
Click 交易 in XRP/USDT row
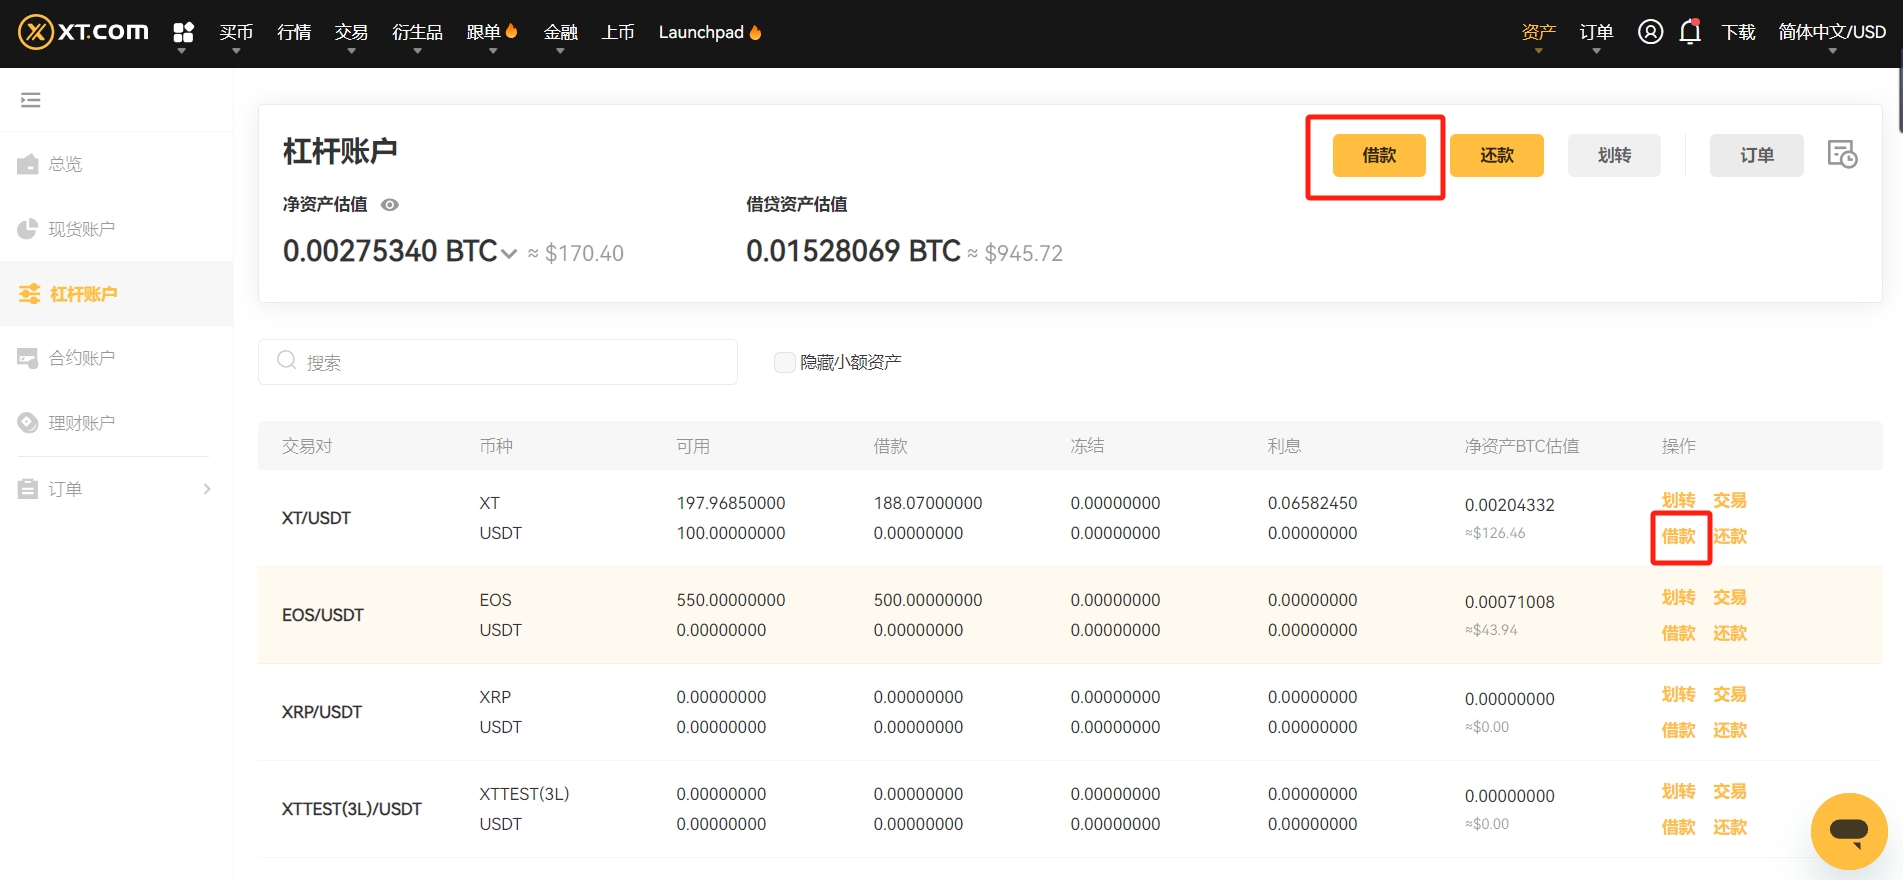click(x=1729, y=694)
